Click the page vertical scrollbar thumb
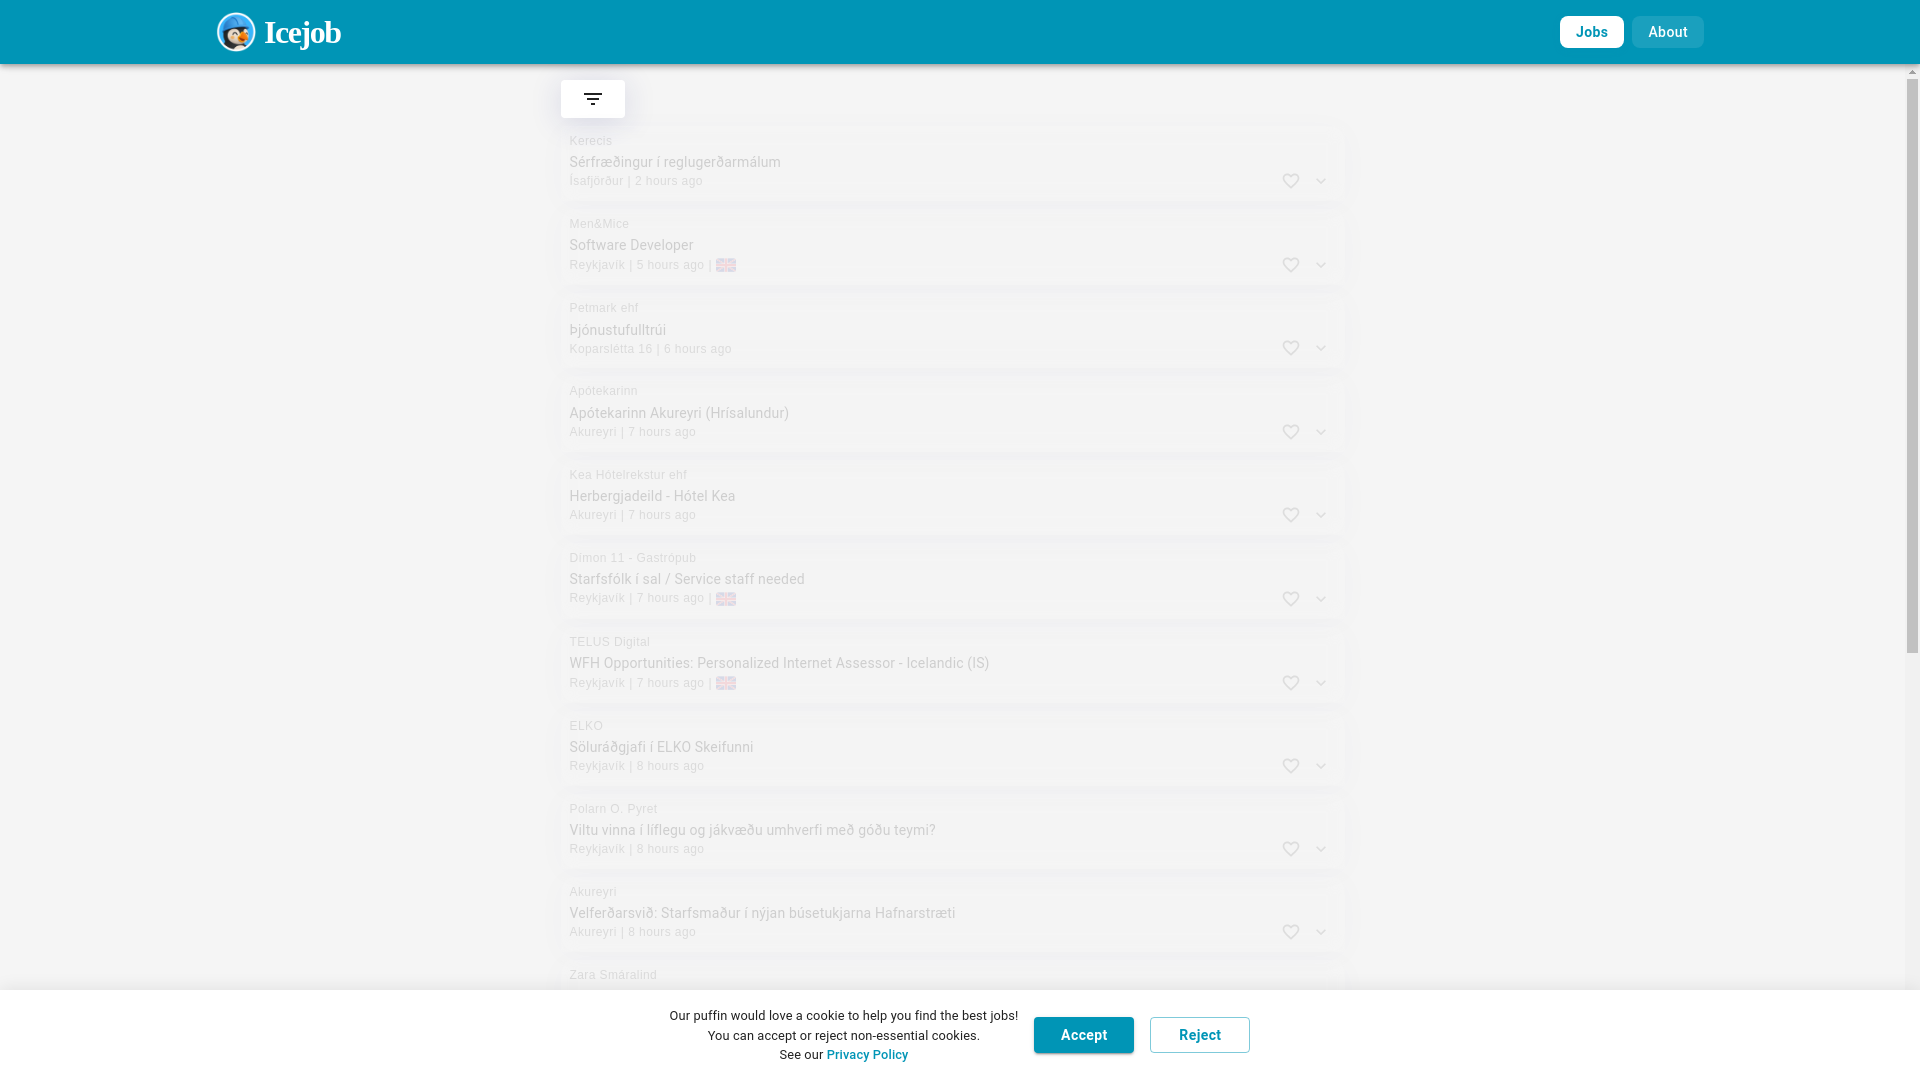The height and width of the screenshot is (1080, 1920). click(1912, 367)
